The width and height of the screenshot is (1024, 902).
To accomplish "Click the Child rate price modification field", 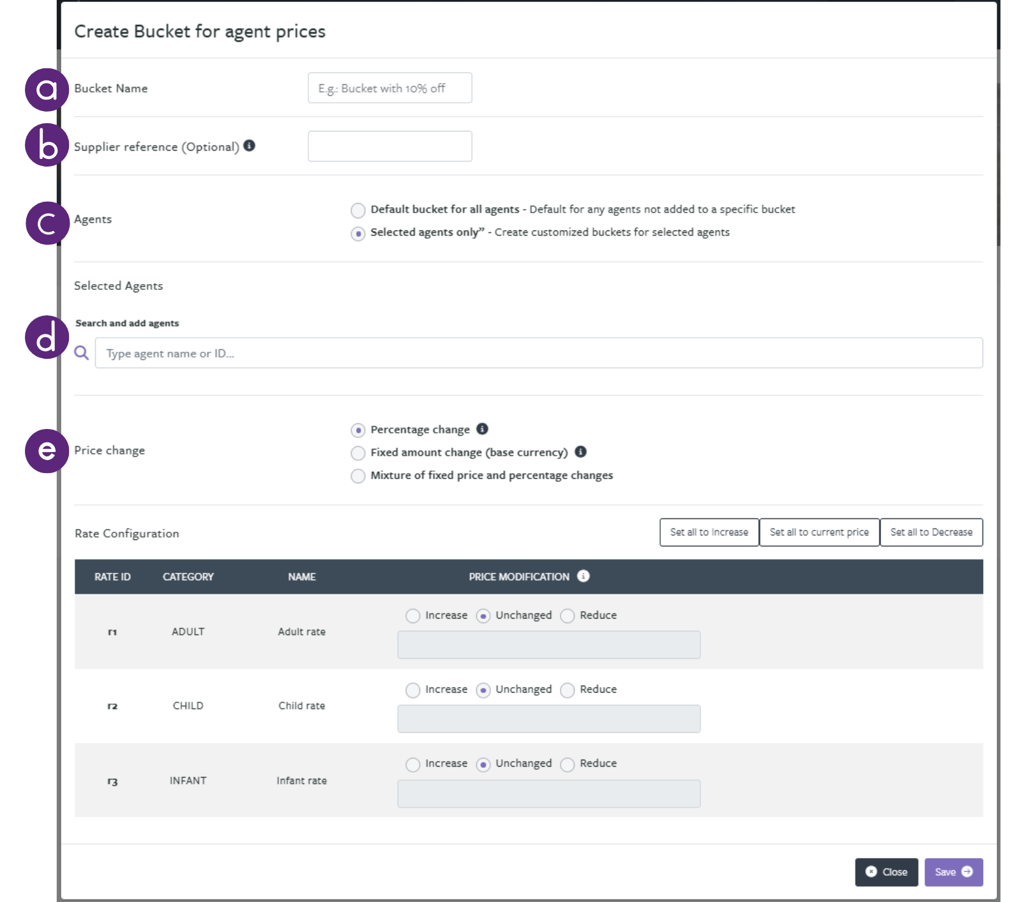I will [549, 718].
